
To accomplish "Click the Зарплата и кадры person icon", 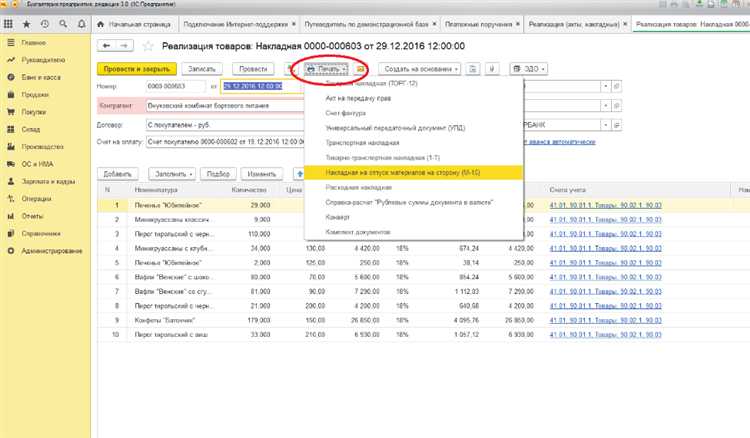I will click(x=11, y=181).
